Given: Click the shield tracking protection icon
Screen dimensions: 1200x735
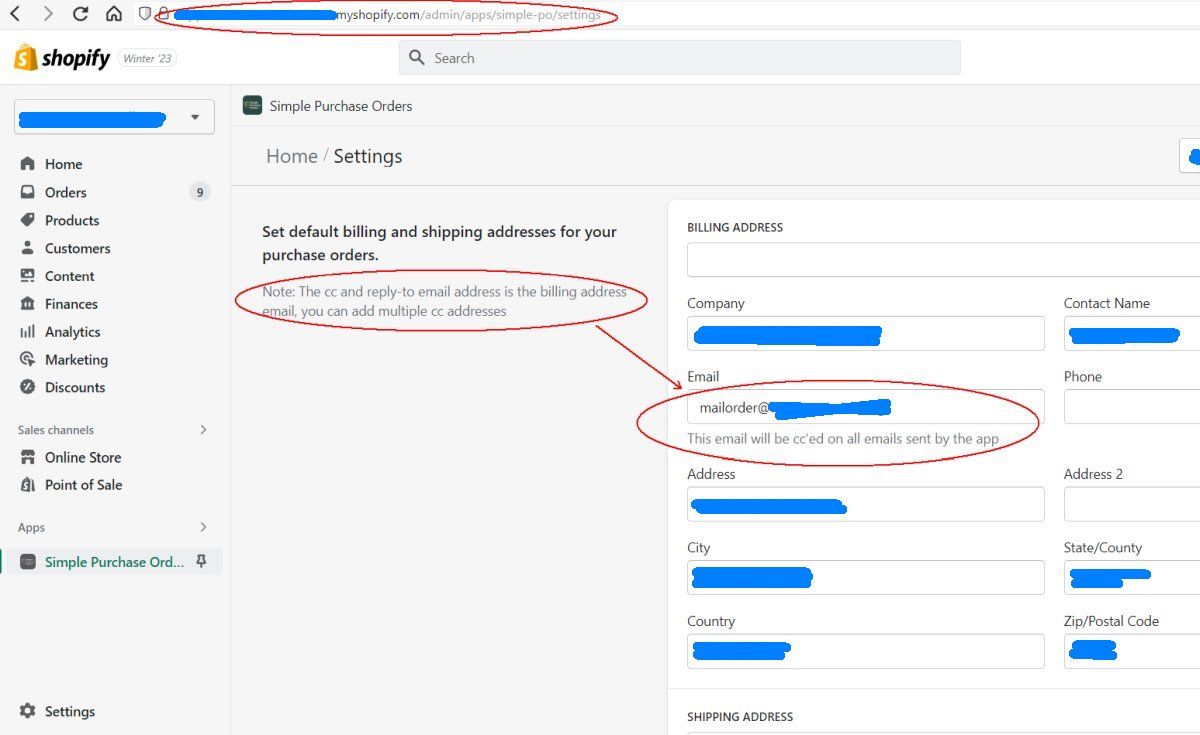Looking at the screenshot, I should click(x=144, y=14).
